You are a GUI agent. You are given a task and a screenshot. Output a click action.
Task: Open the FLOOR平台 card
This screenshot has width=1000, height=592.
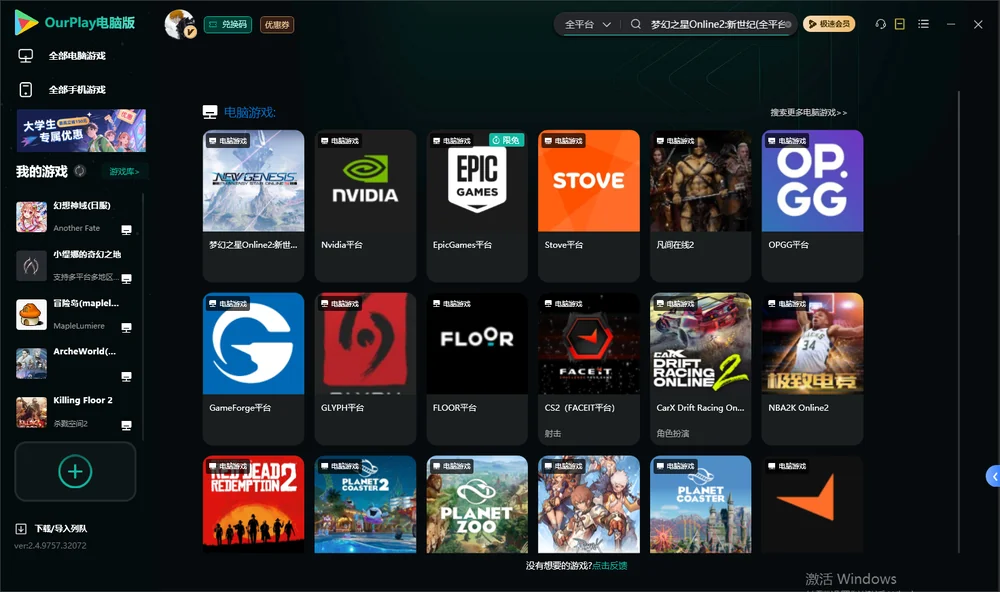(477, 369)
